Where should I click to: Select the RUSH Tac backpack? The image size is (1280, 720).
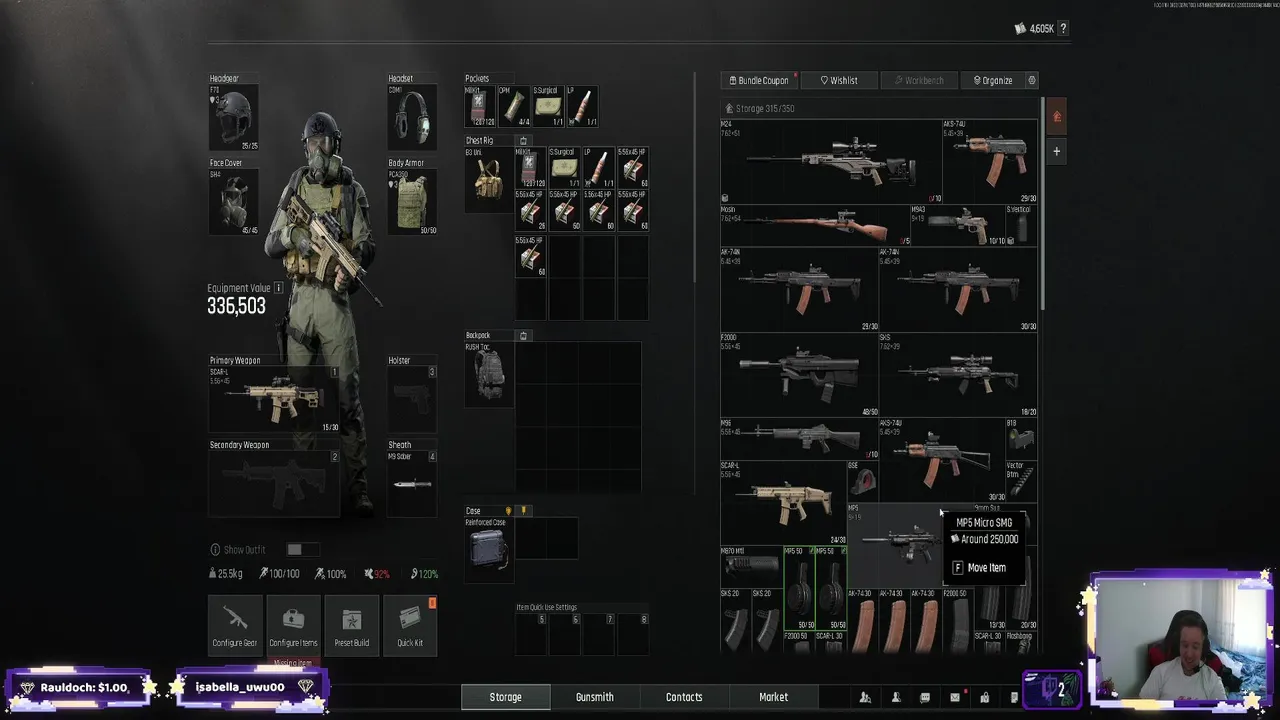[x=489, y=375]
